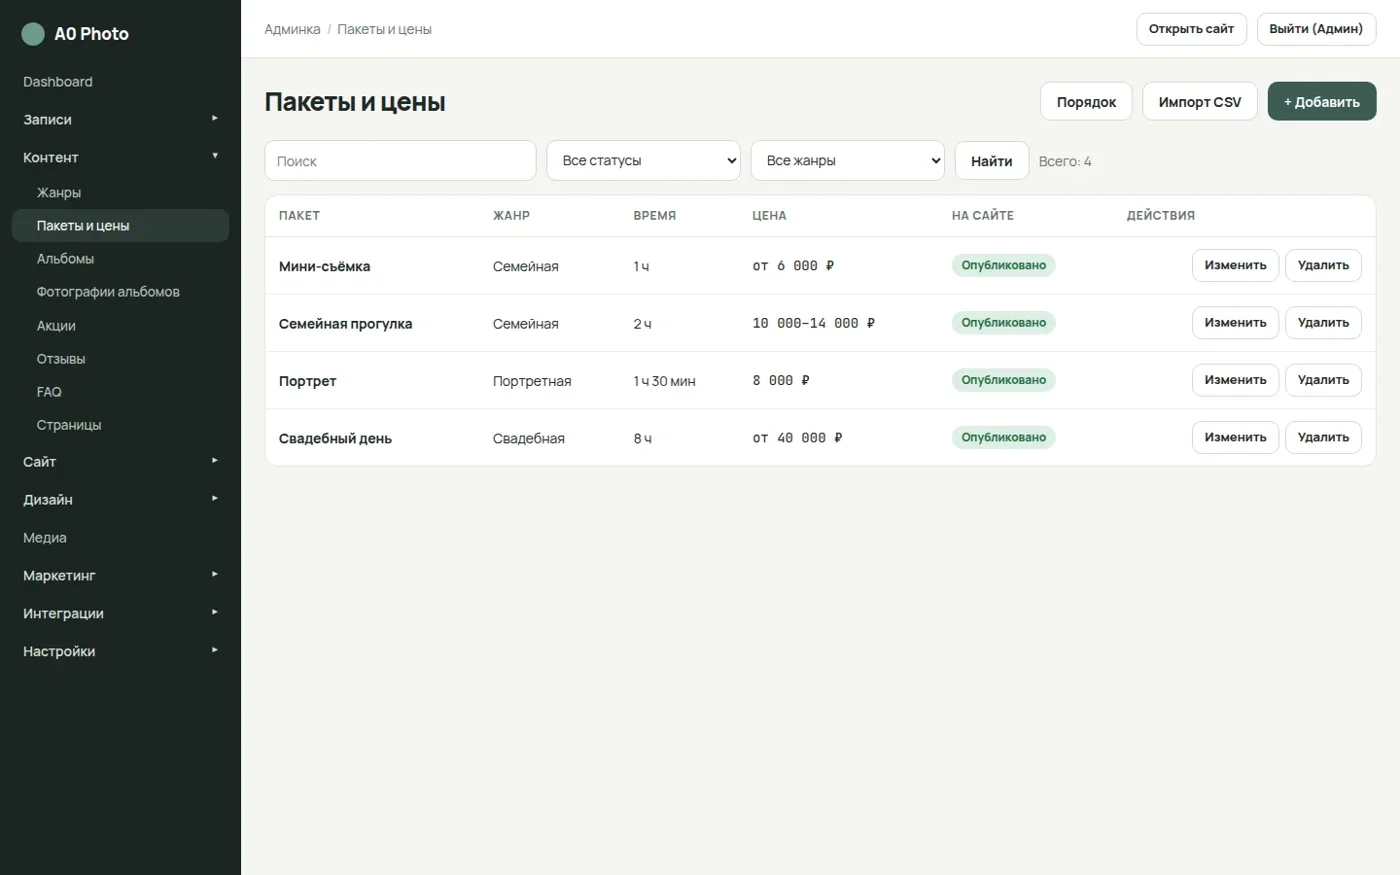
Task: Follow the Админка breadcrumb link
Action: 292,29
